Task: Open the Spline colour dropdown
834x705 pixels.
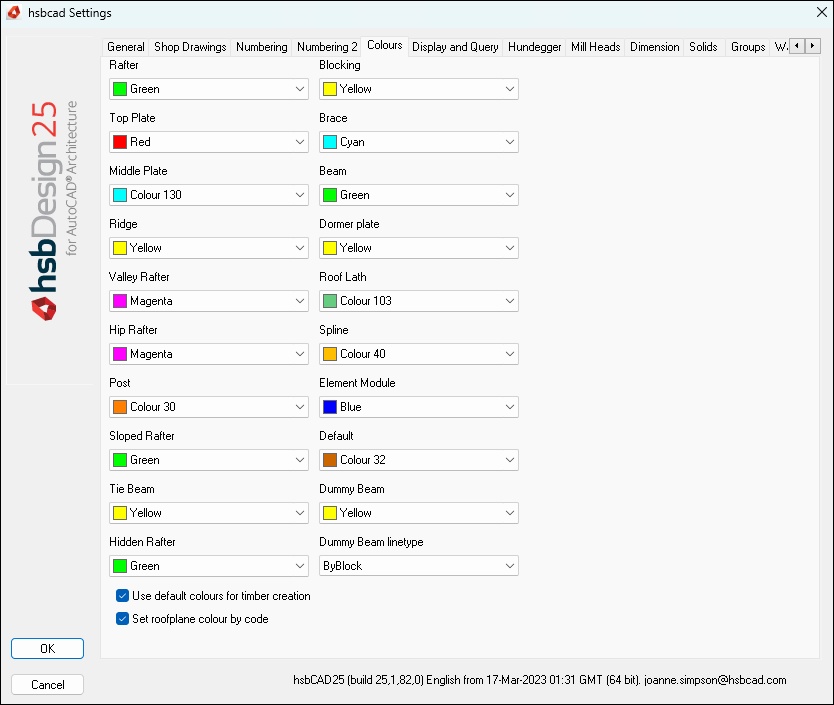Action: [419, 354]
